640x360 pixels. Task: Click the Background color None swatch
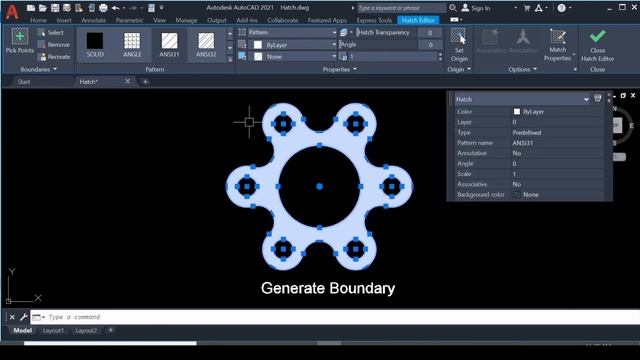point(517,195)
